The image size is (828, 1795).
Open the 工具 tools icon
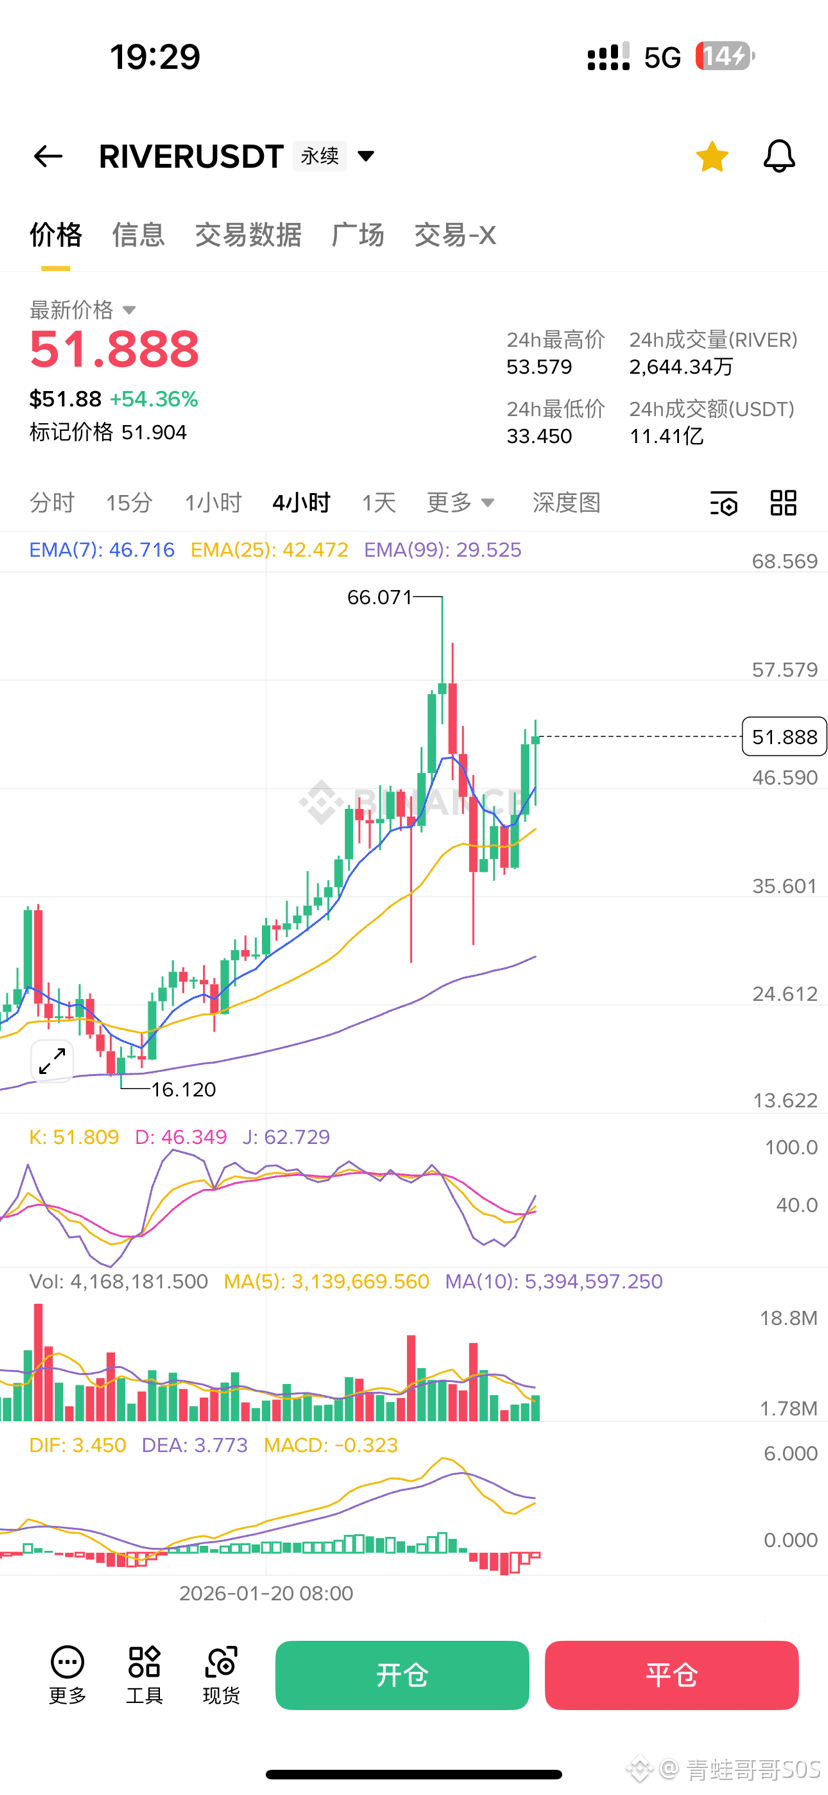144,1675
